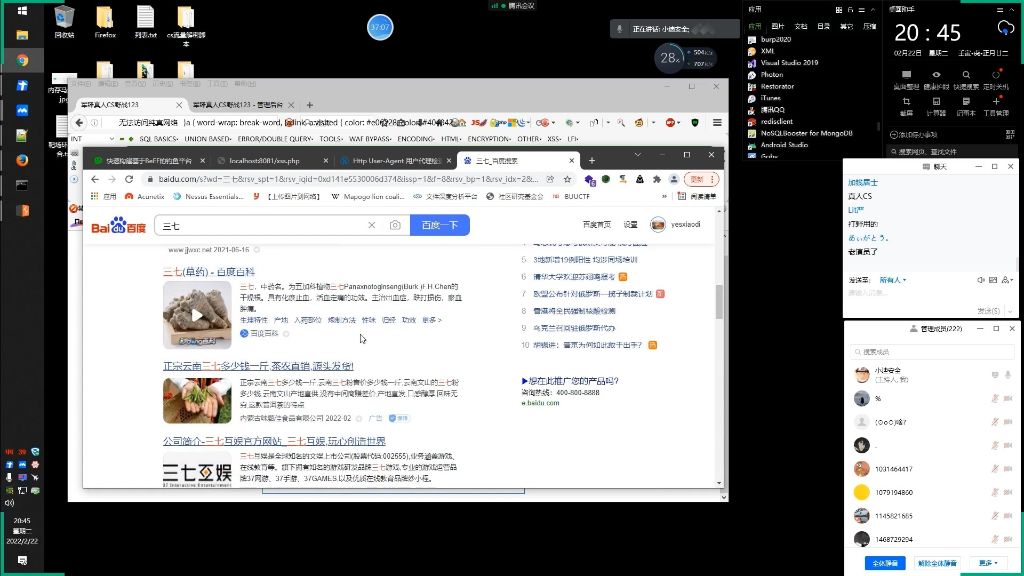1024x576 pixels.
Task: Open a new tab in Firefox window
Action: (310, 104)
